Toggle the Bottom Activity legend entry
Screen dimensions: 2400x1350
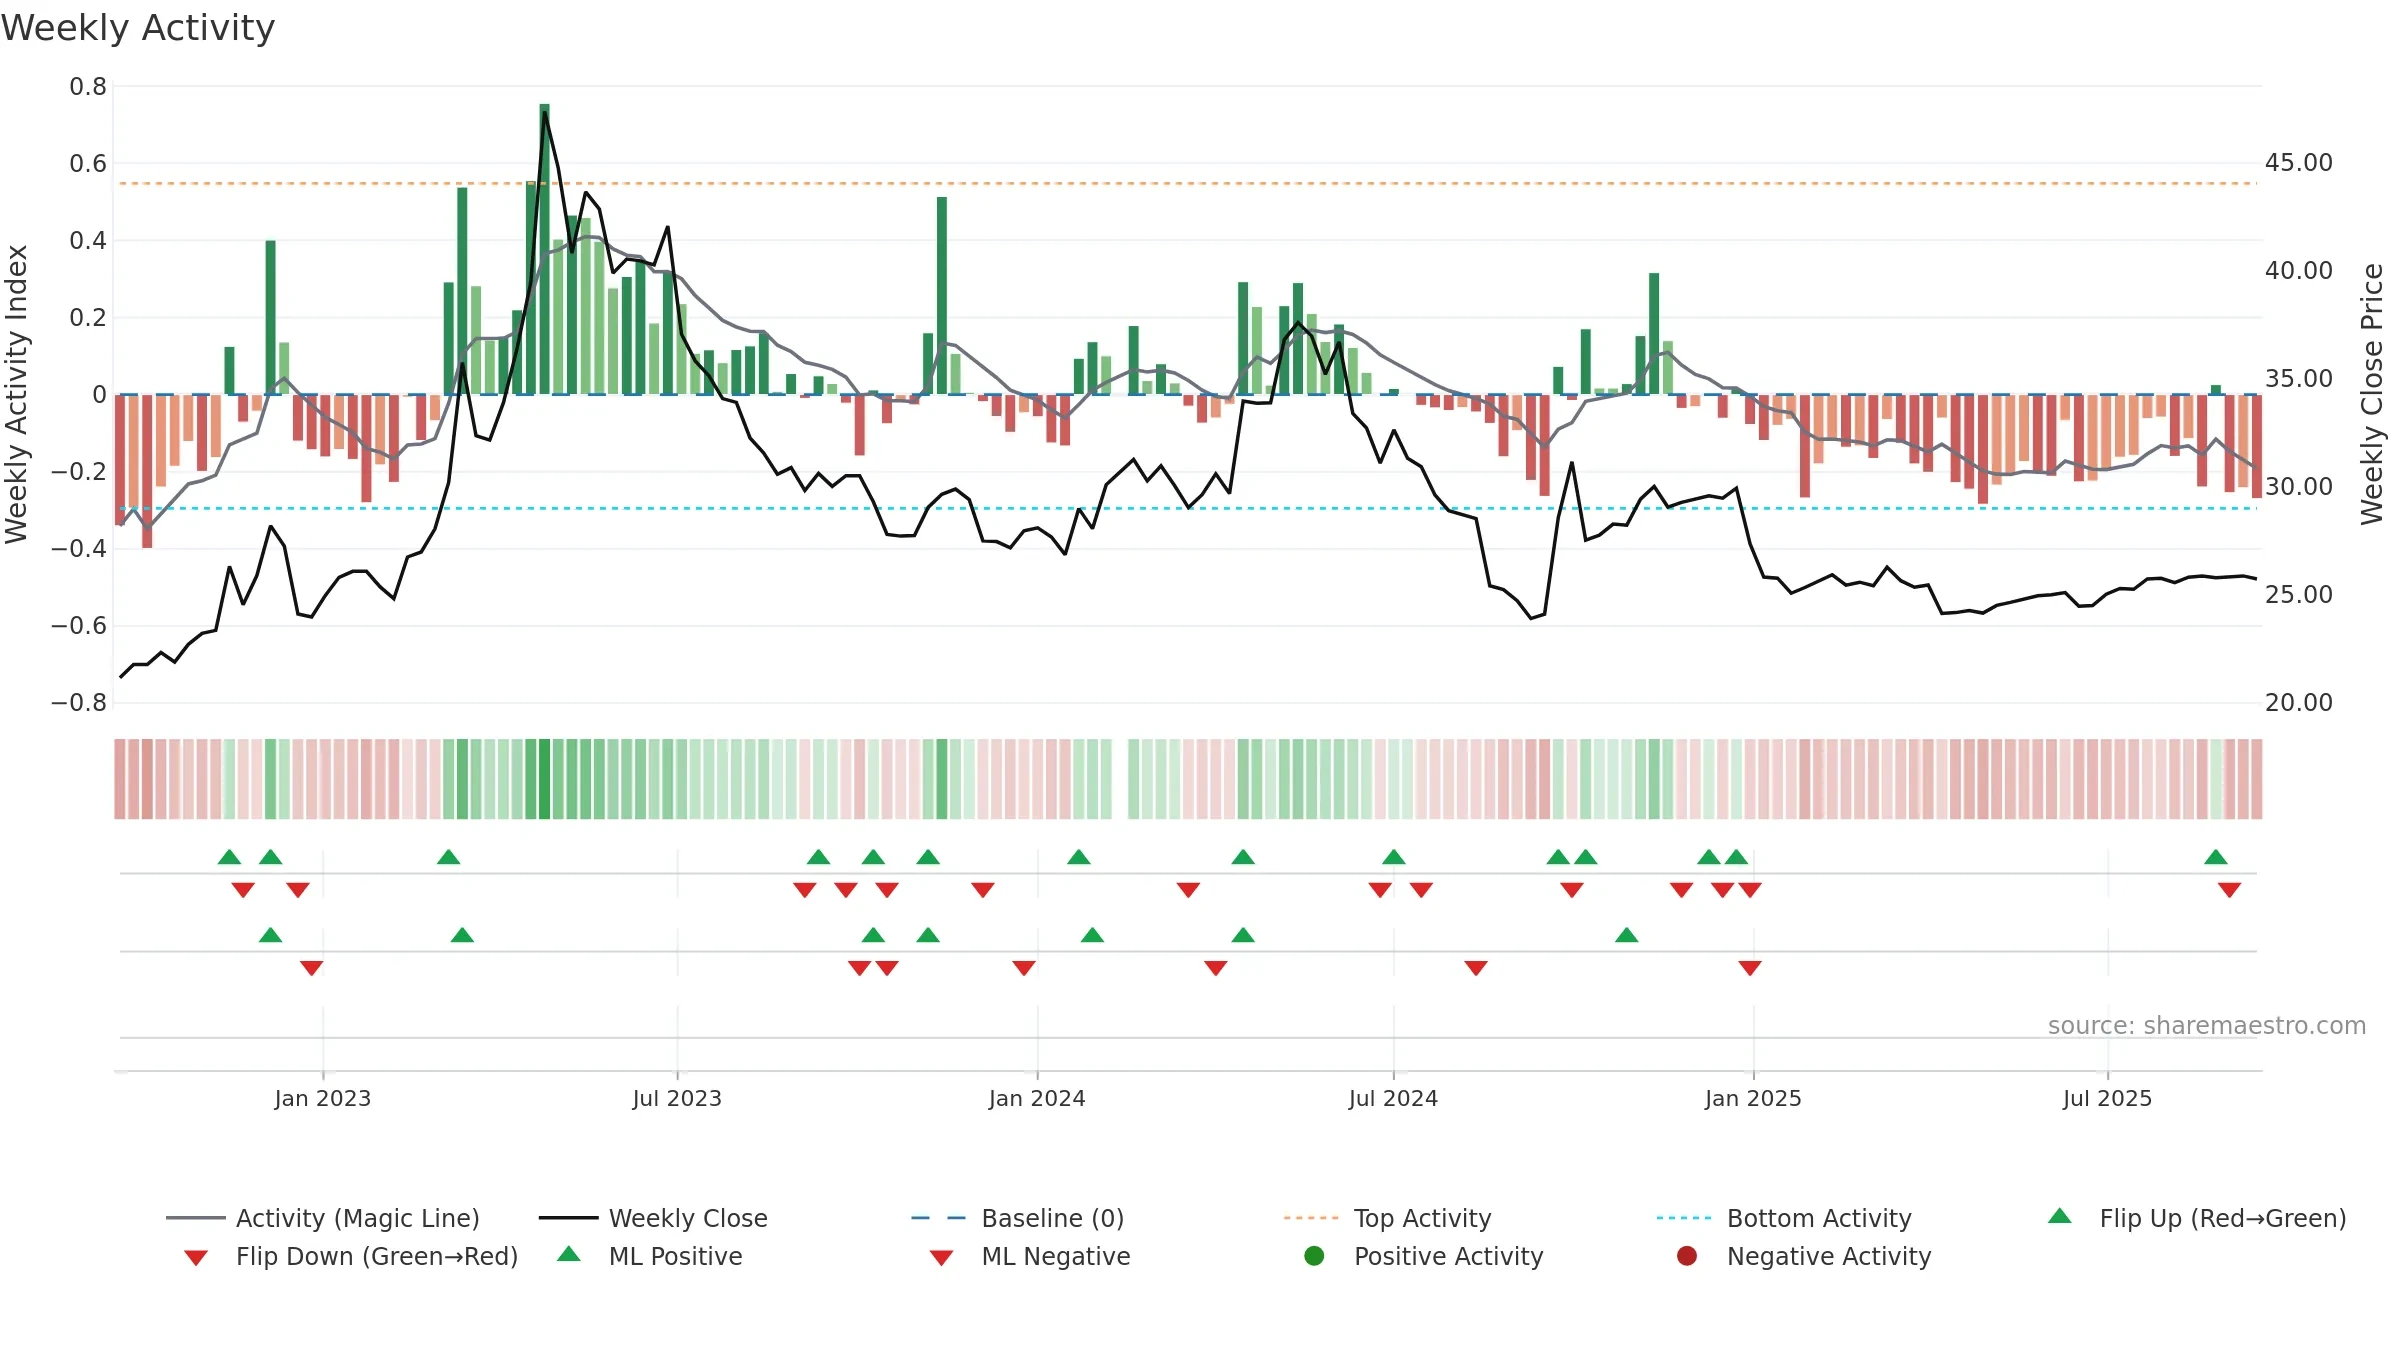point(1784,1218)
